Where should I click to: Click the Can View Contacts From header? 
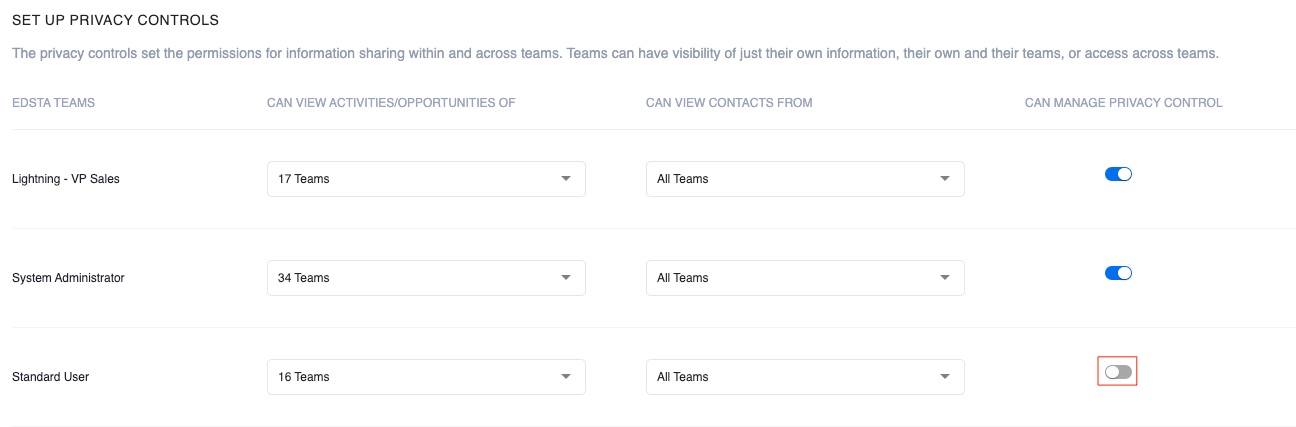coord(729,103)
